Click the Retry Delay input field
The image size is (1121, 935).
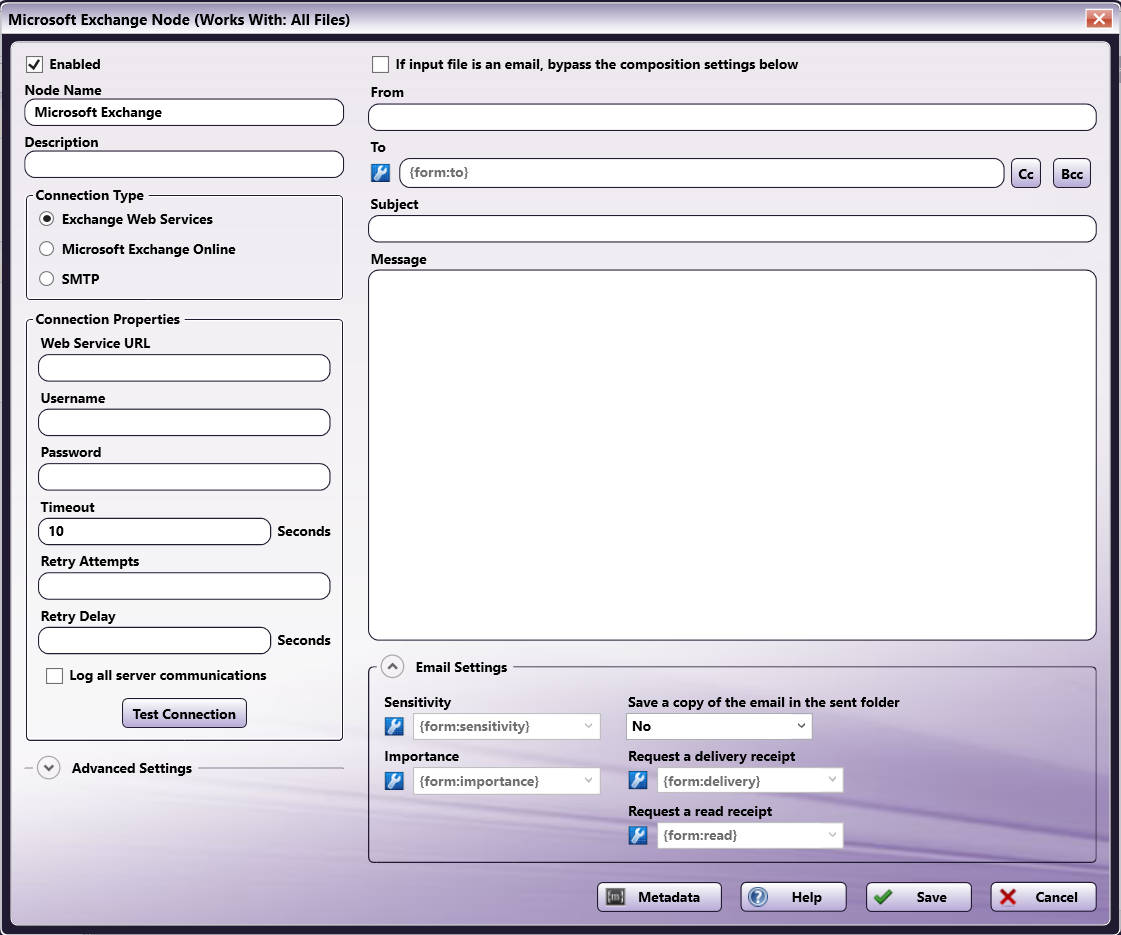[154, 640]
